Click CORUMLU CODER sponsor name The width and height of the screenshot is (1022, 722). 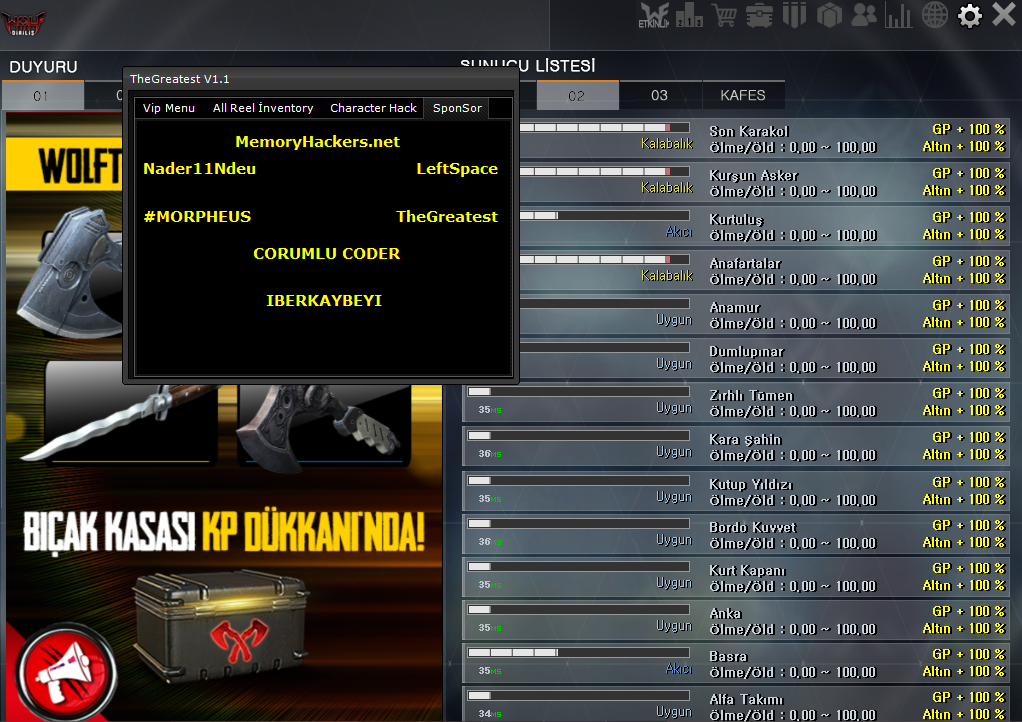327,254
